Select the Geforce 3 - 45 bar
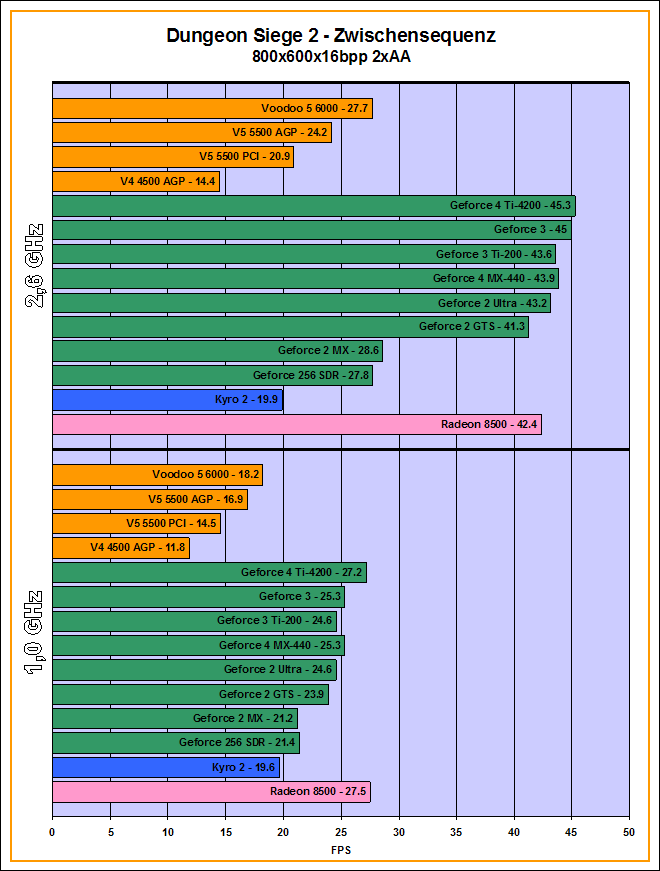Image resolution: width=660 pixels, height=871 pixels. click(311, 230)
